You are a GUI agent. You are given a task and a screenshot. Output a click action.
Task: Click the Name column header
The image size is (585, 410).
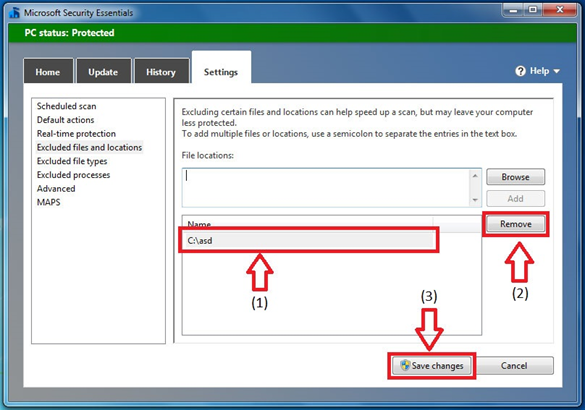pos(308,223)
